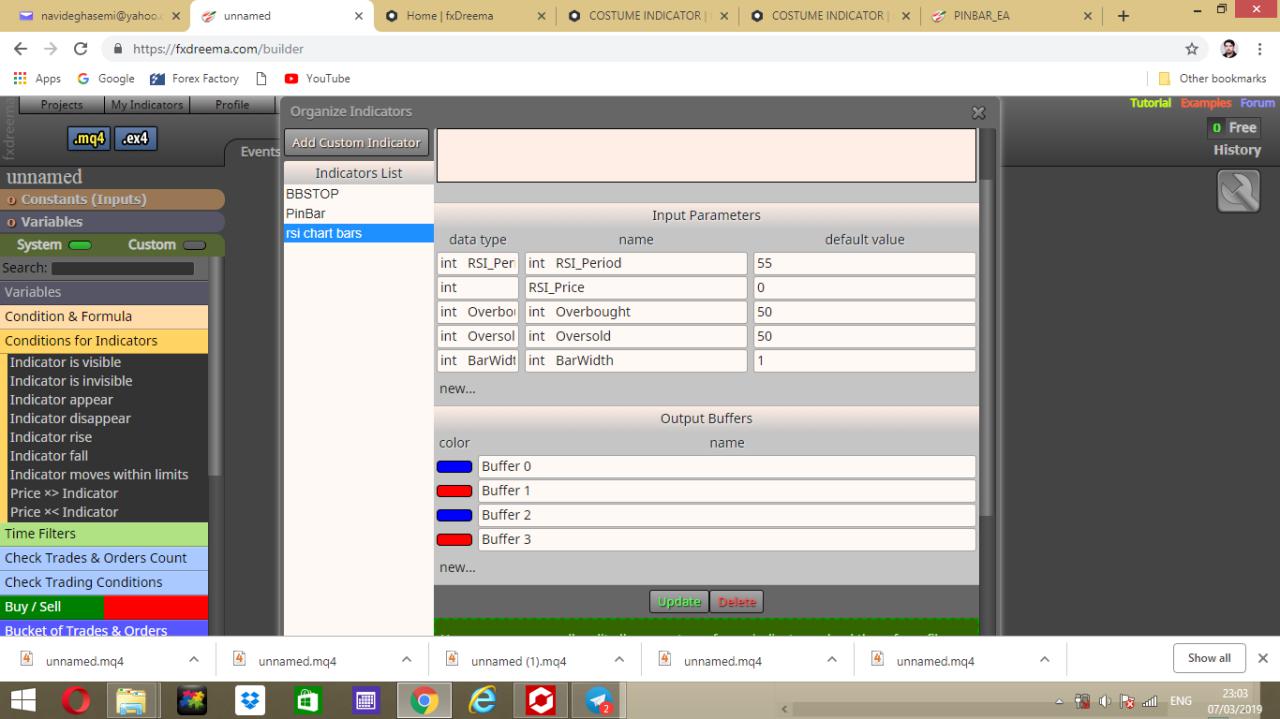Open File Explorer from taskbar

tap(131, 702)
